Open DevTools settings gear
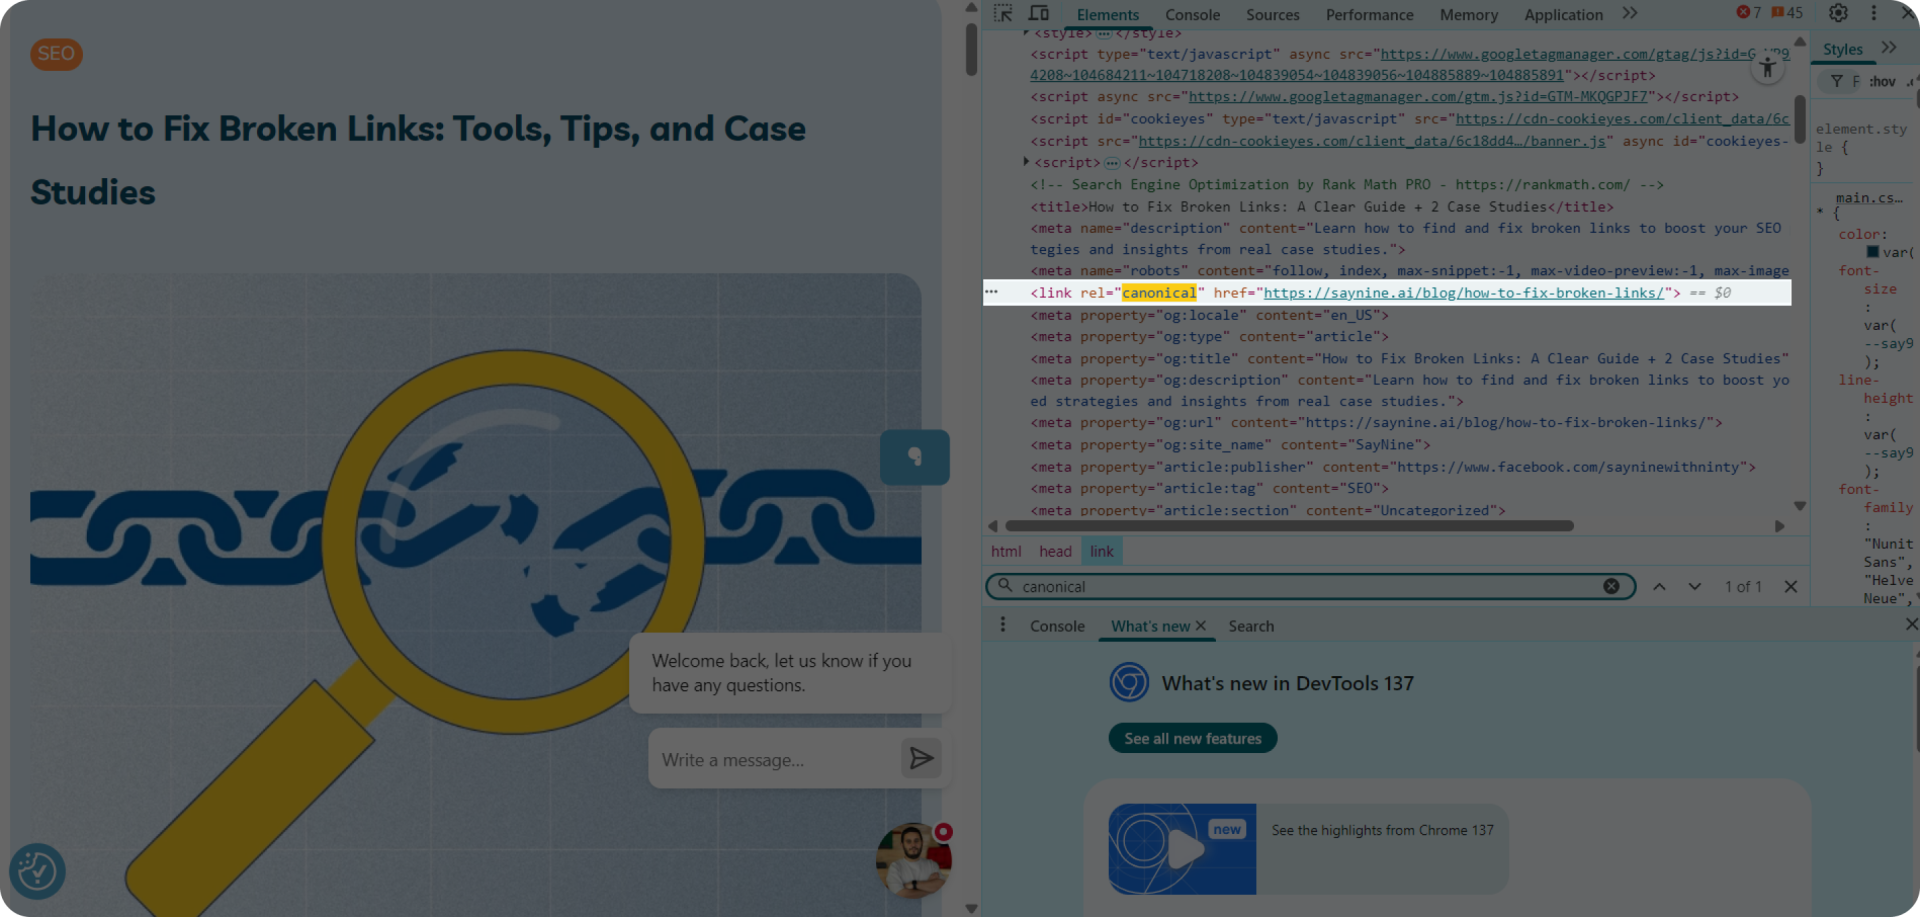 [1838, 13]
